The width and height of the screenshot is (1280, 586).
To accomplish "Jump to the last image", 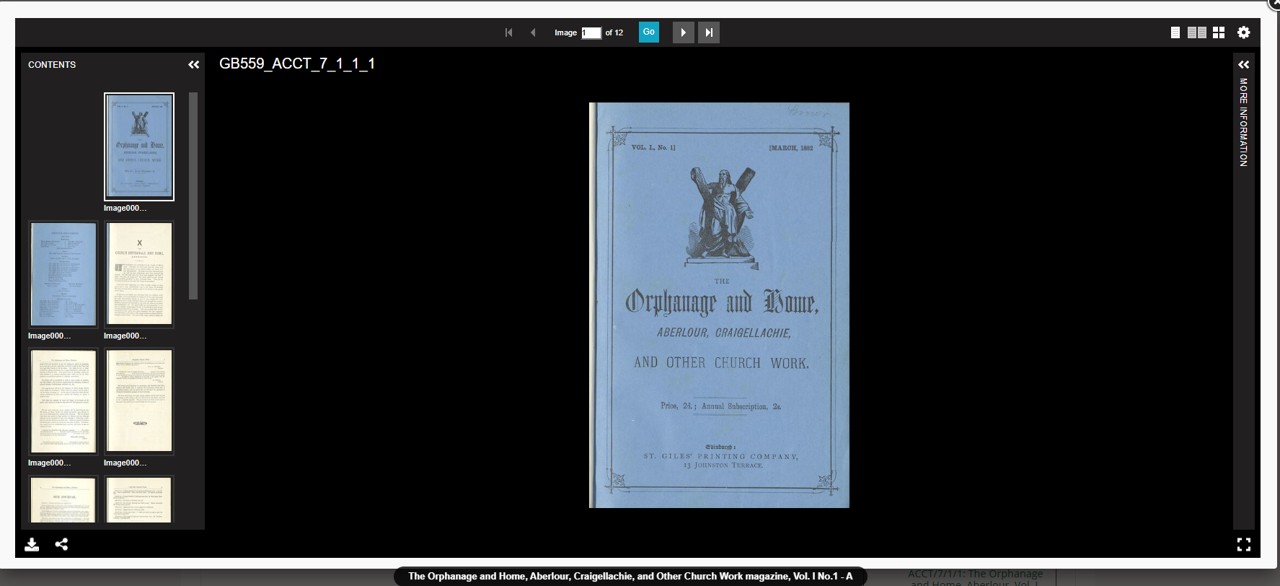I will point(709,33).
